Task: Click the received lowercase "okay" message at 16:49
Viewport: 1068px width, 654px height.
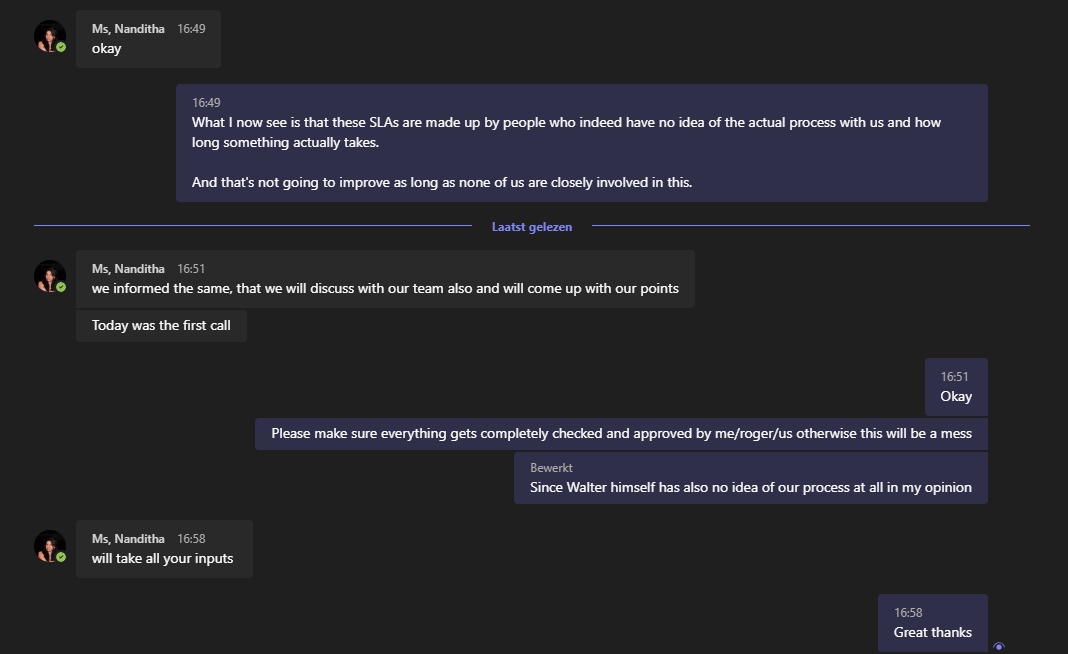Action: (x=107, y=48)
